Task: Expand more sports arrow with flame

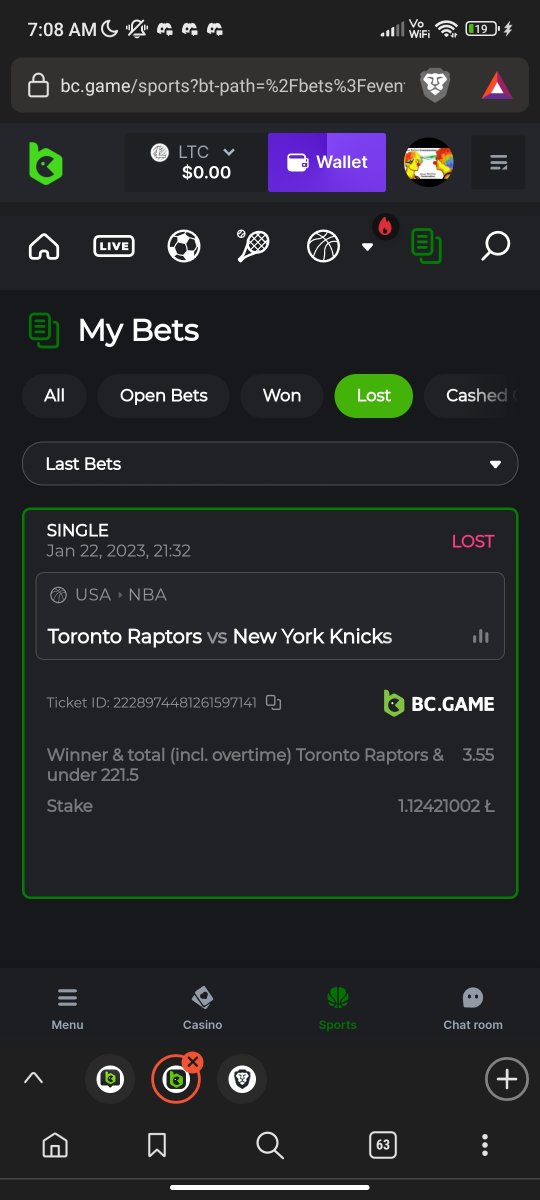Action: tap(370, 242)
